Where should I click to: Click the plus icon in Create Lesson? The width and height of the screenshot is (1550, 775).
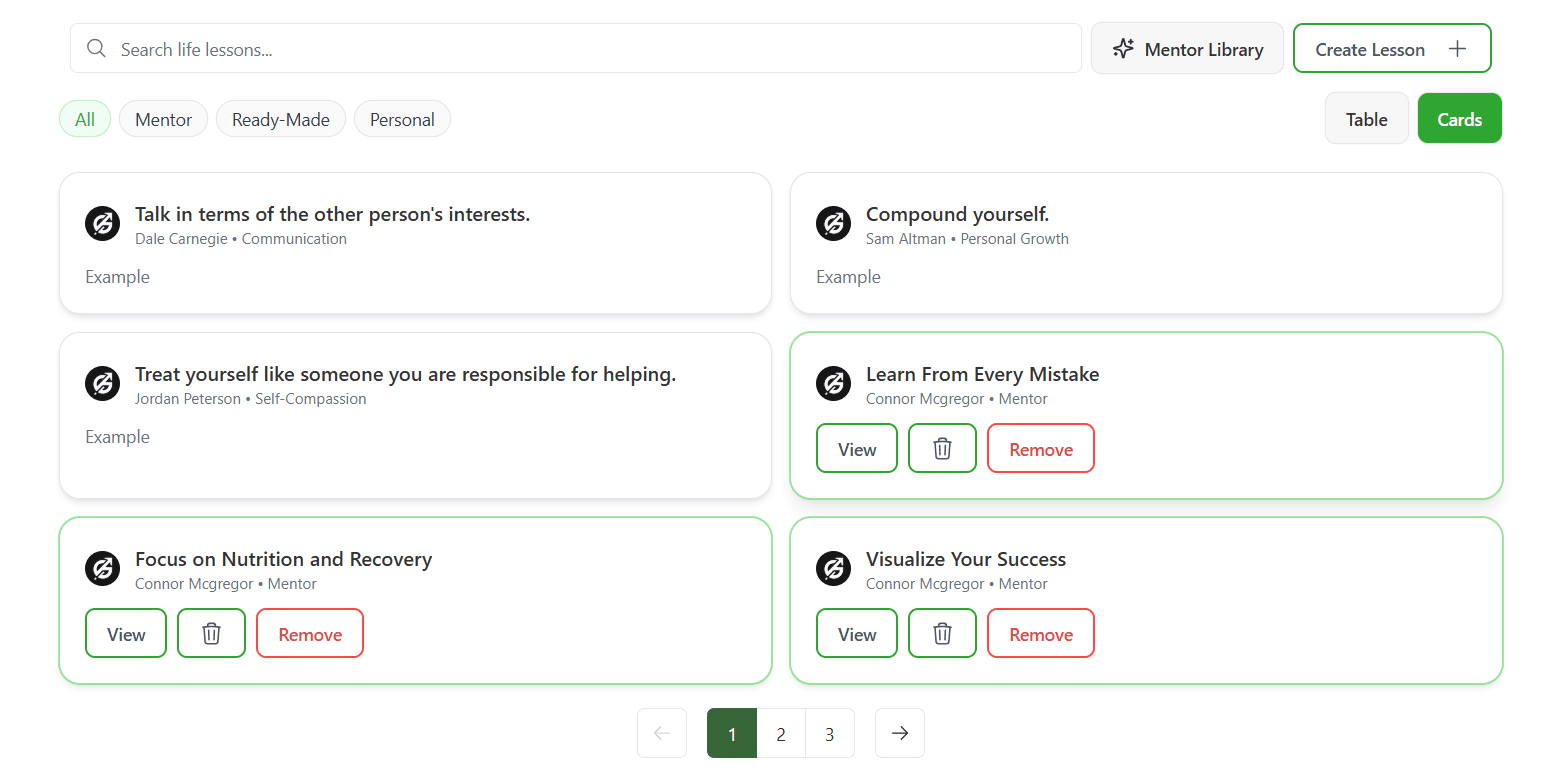[1457, 49]
